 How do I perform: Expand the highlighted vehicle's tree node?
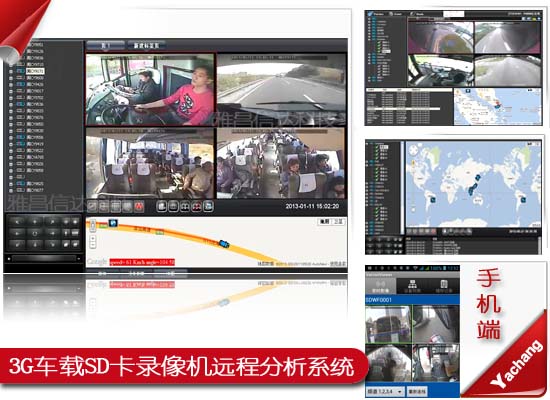click(x=11, y=71)
